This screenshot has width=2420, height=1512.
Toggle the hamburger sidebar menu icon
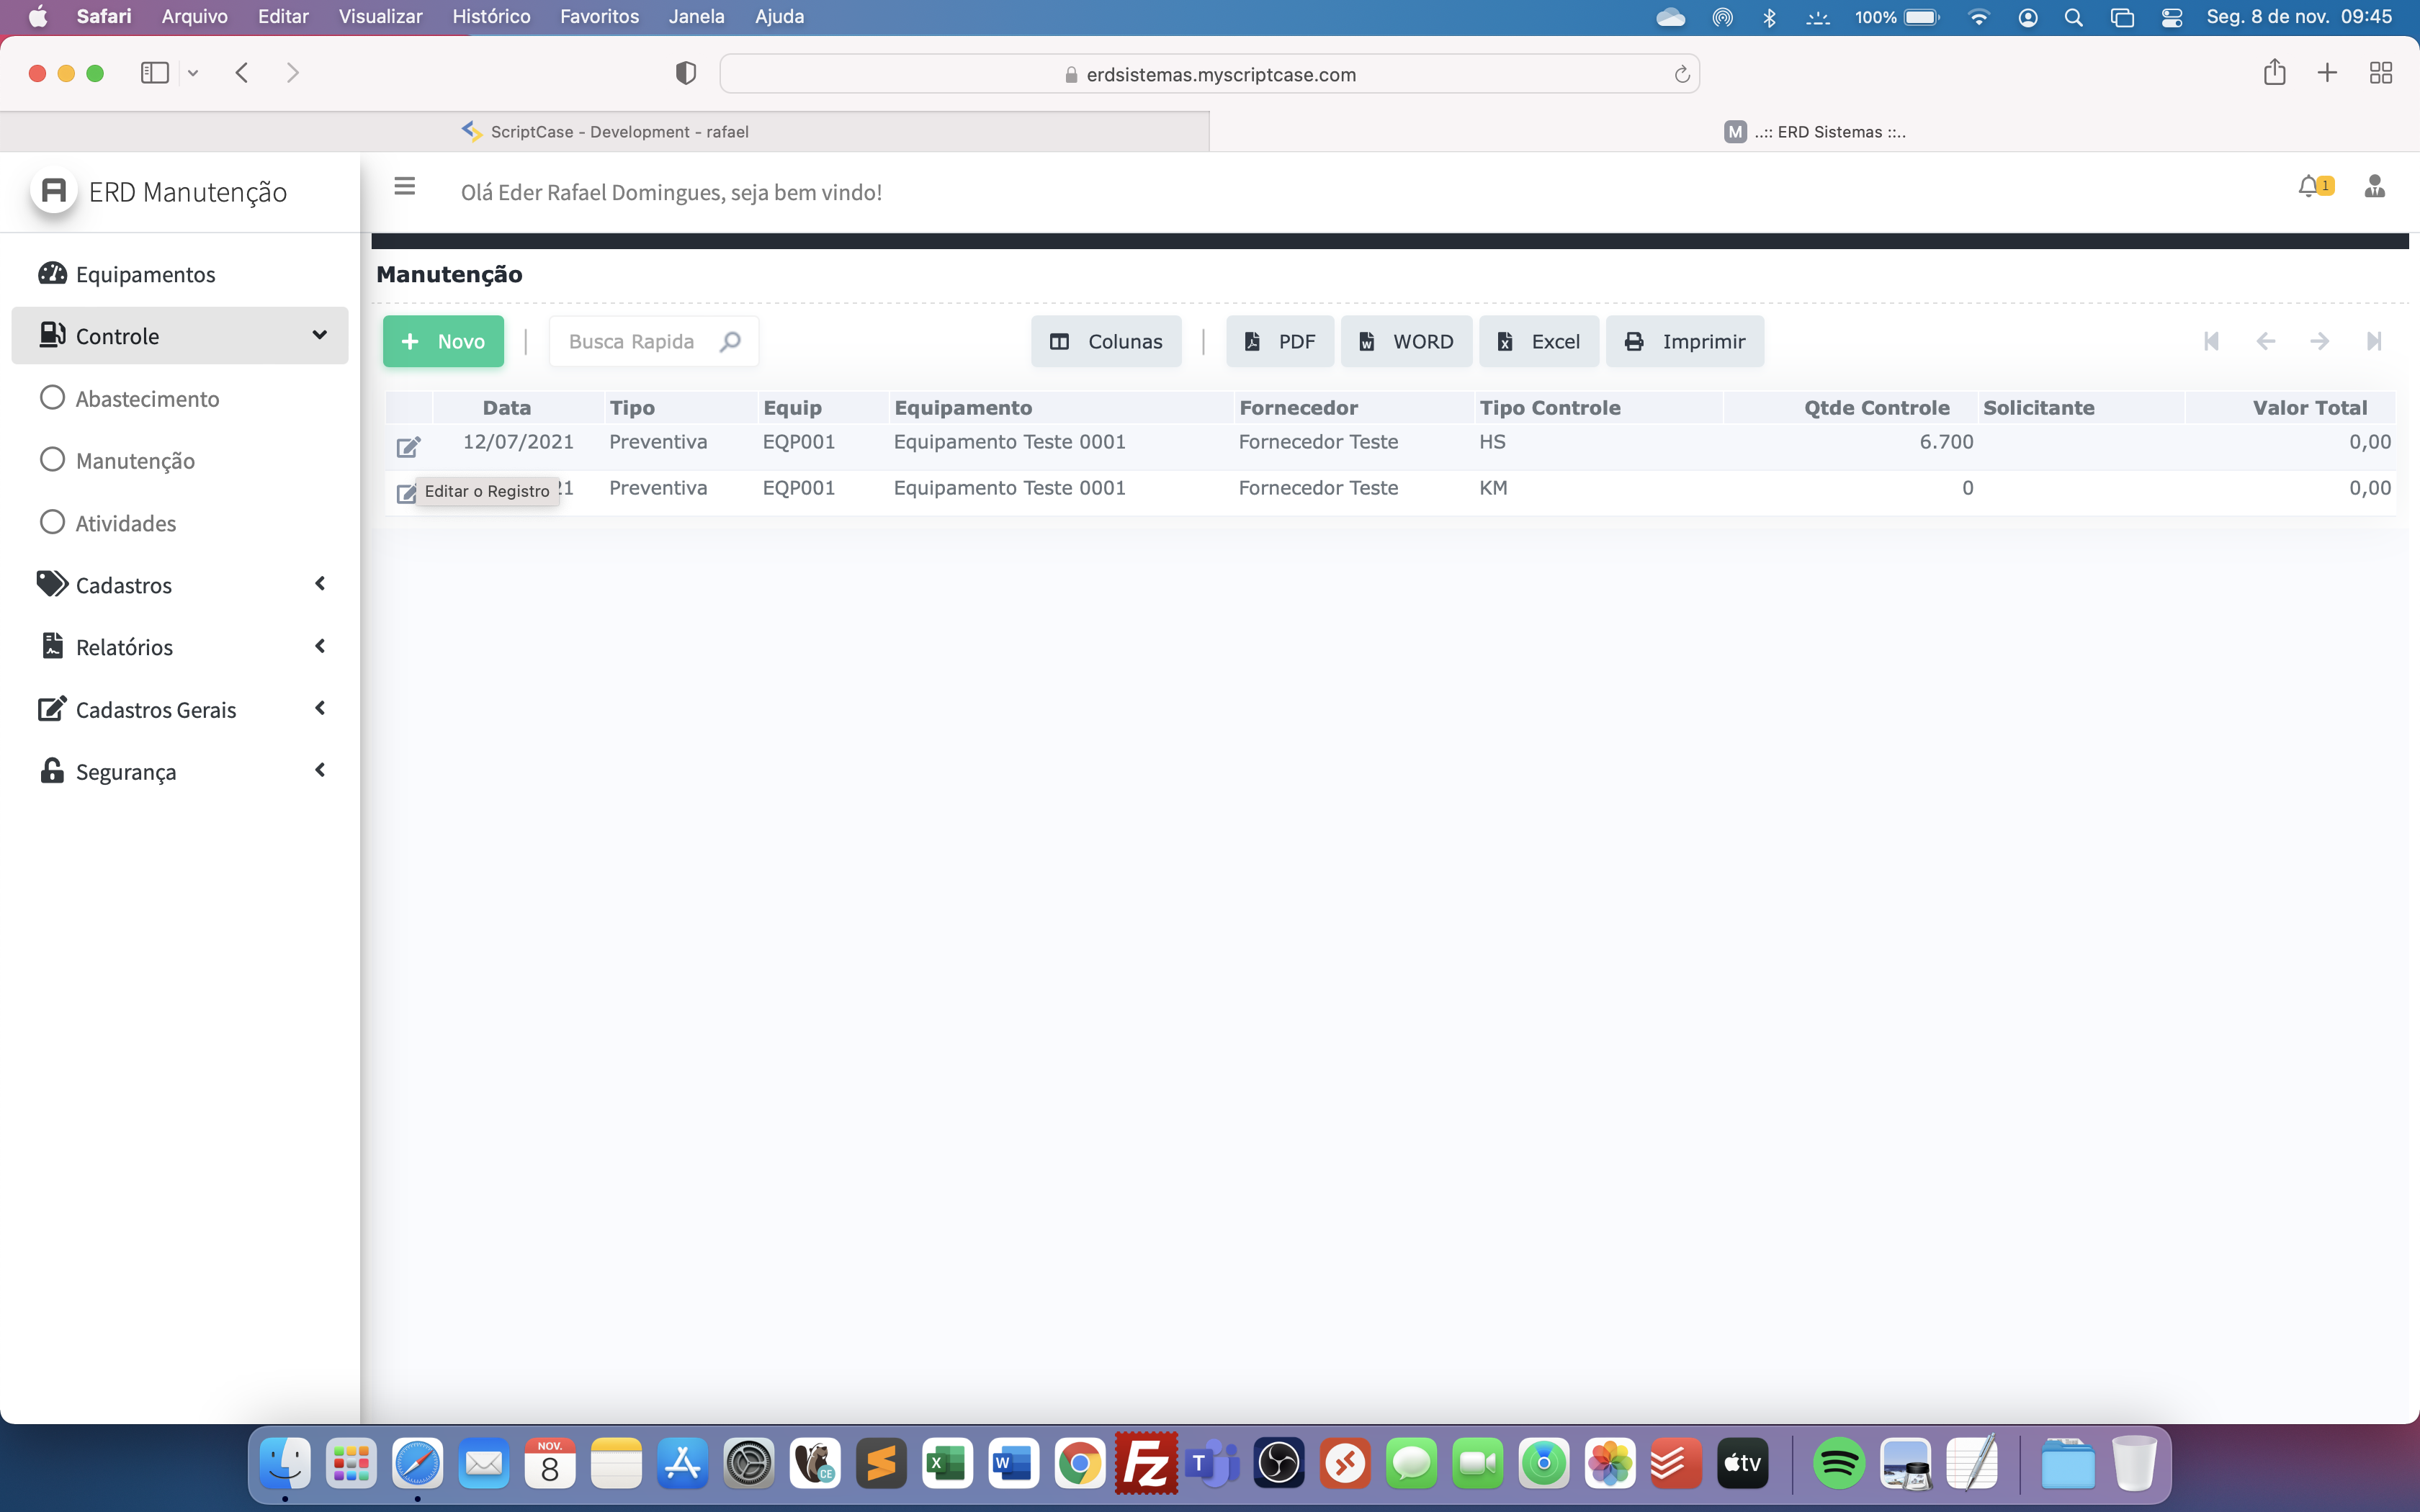(x=404, y=186)
